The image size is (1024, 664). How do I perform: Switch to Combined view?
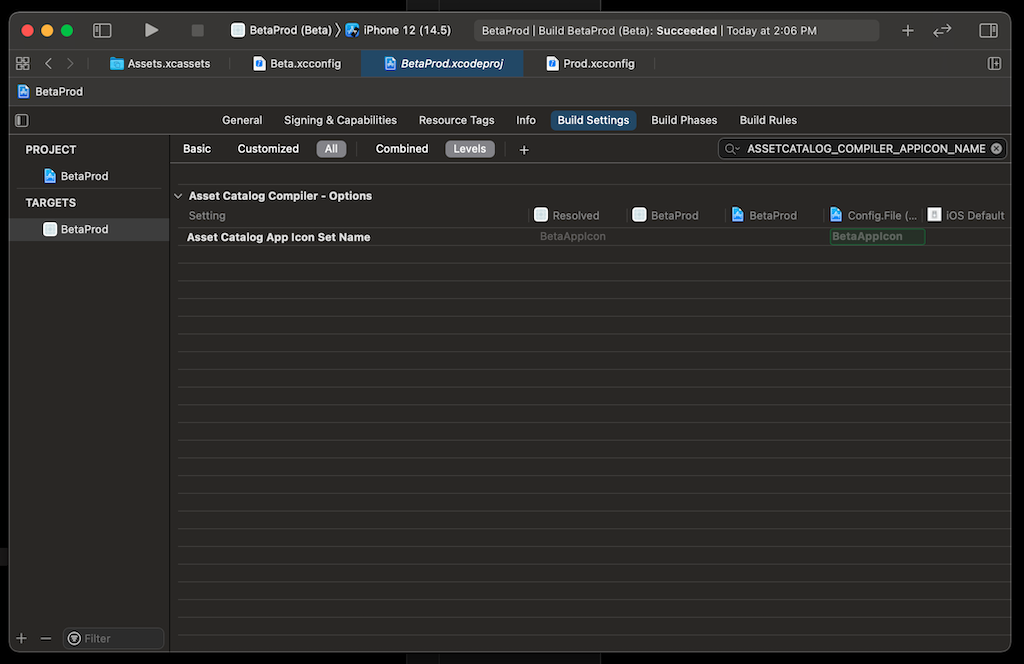(x=402, y=149)
